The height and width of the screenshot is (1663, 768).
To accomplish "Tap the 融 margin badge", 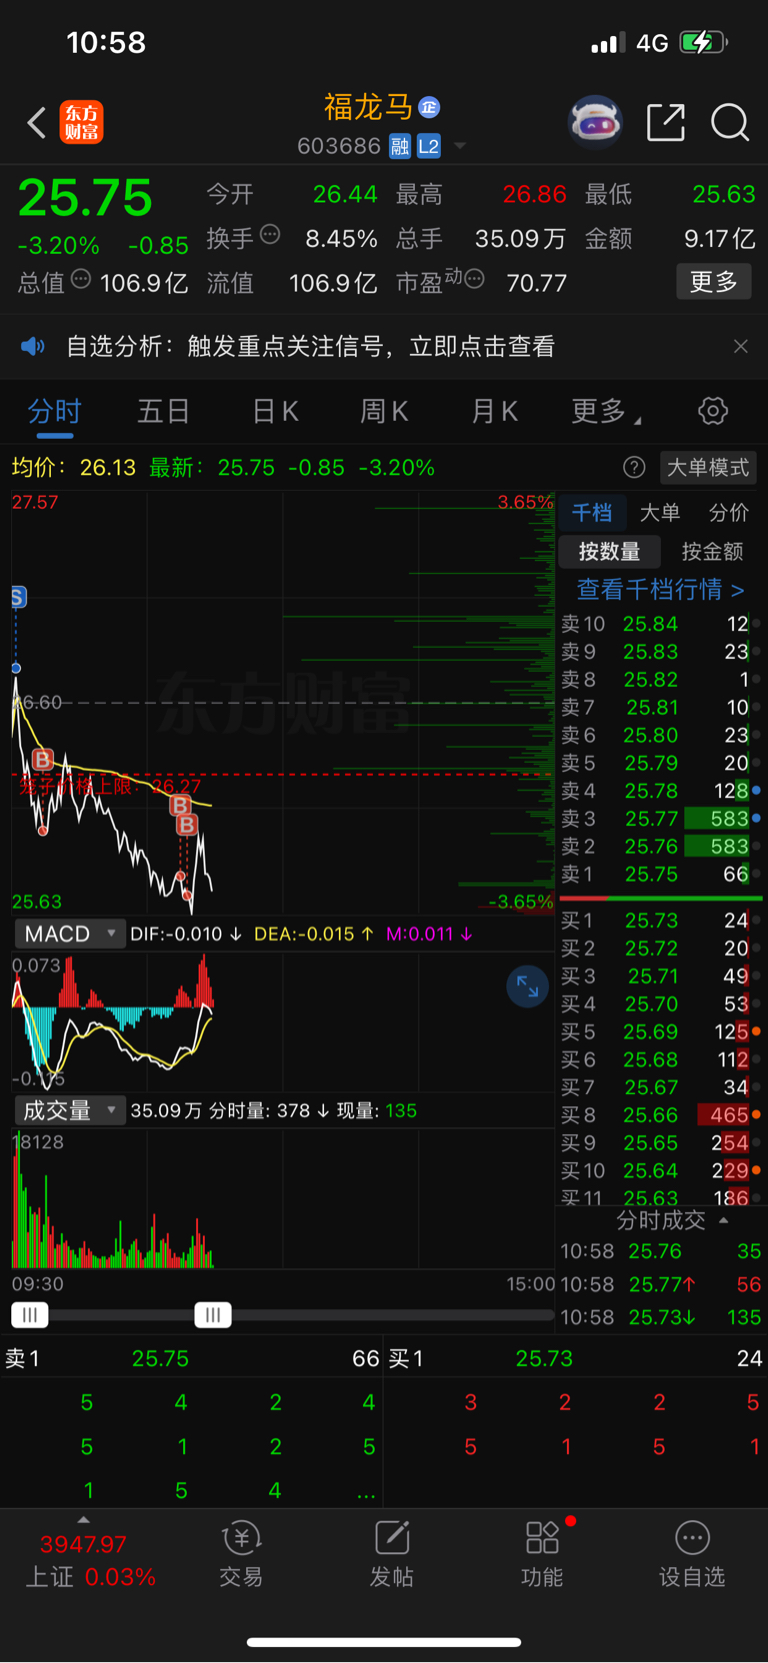I will (x=400, y=146).
